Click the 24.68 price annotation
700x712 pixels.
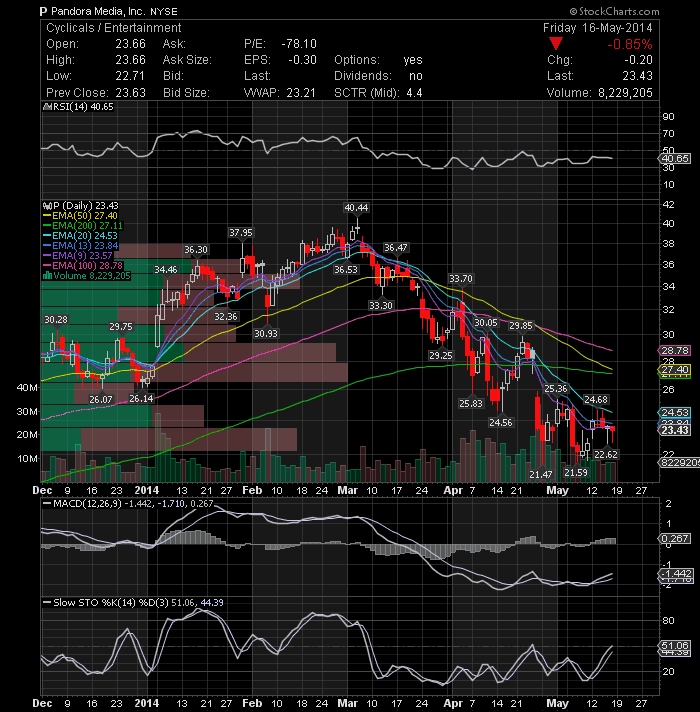tap(596, 400)
